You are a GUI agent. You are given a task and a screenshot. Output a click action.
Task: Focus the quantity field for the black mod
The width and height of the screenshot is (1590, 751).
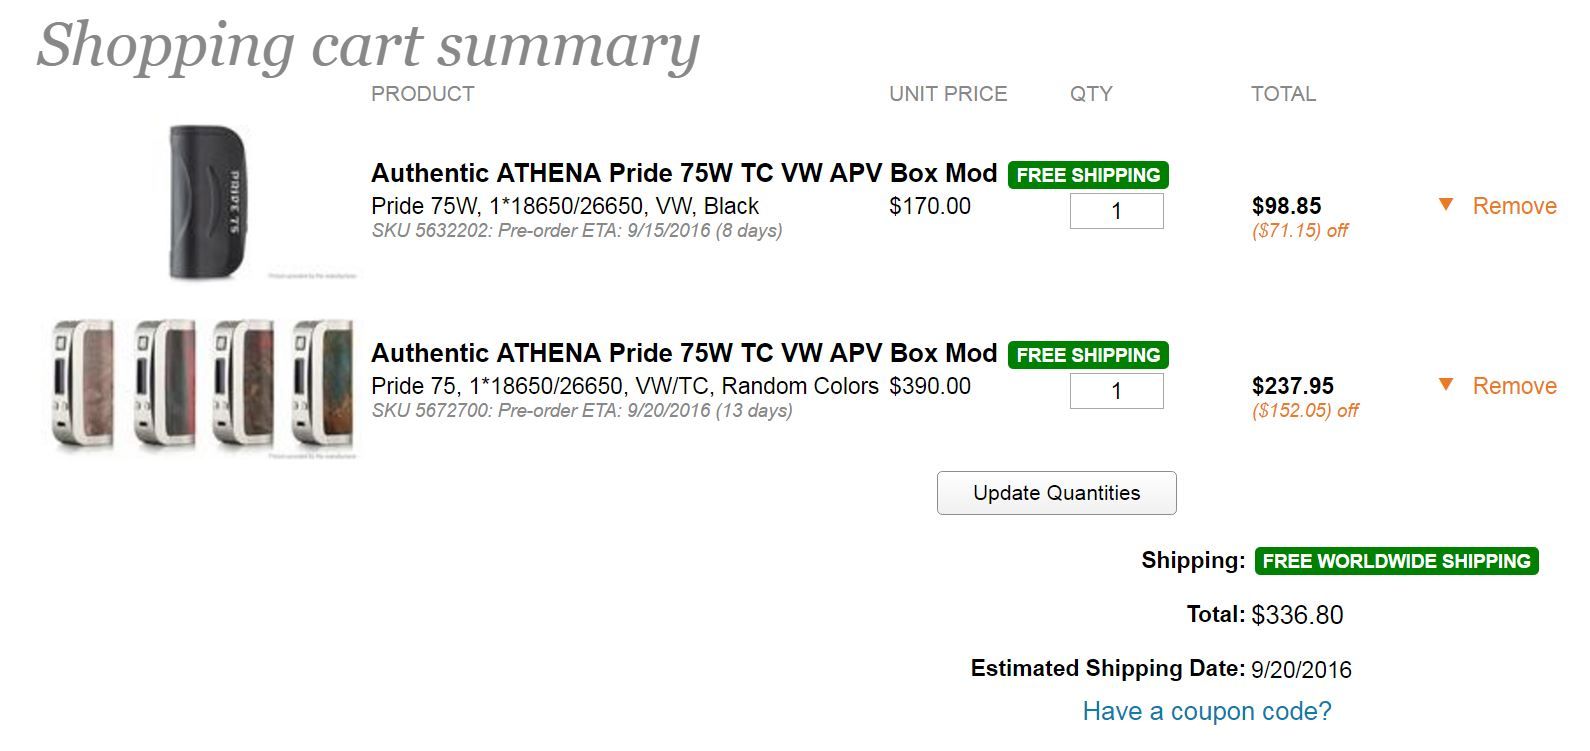coord(1116,211)
